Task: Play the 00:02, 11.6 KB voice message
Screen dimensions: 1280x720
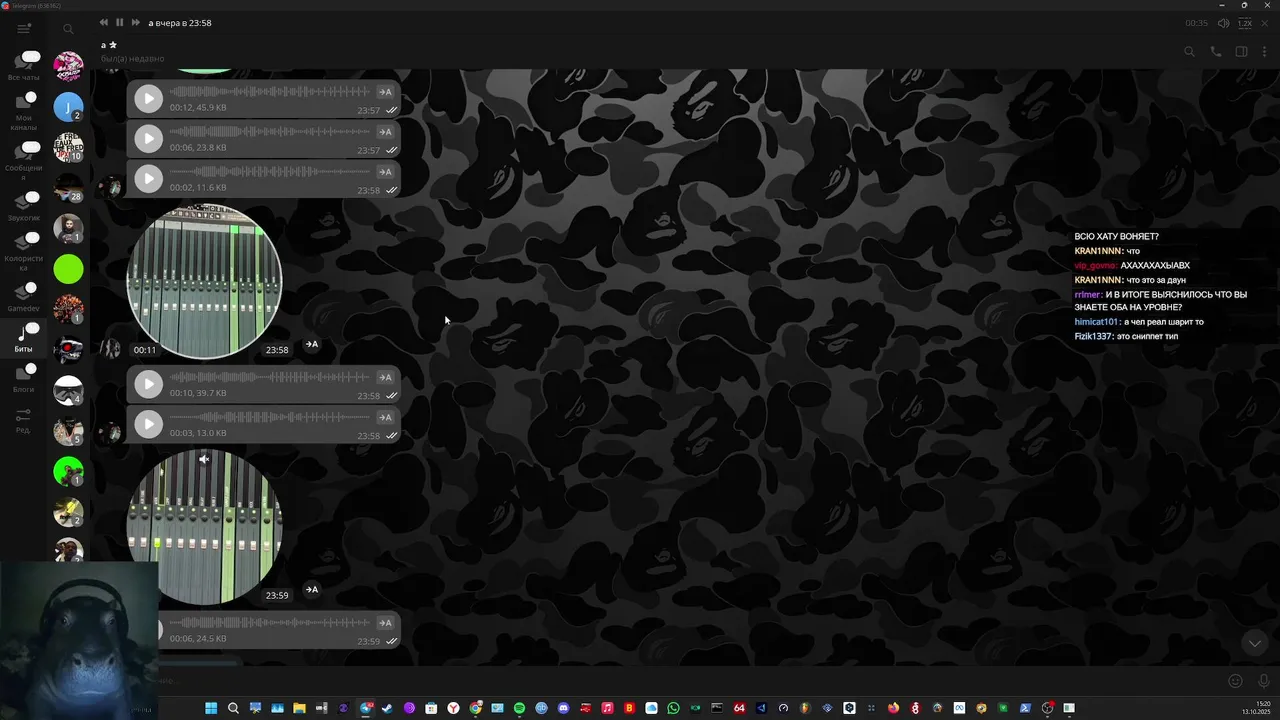Action: (148, 178)
